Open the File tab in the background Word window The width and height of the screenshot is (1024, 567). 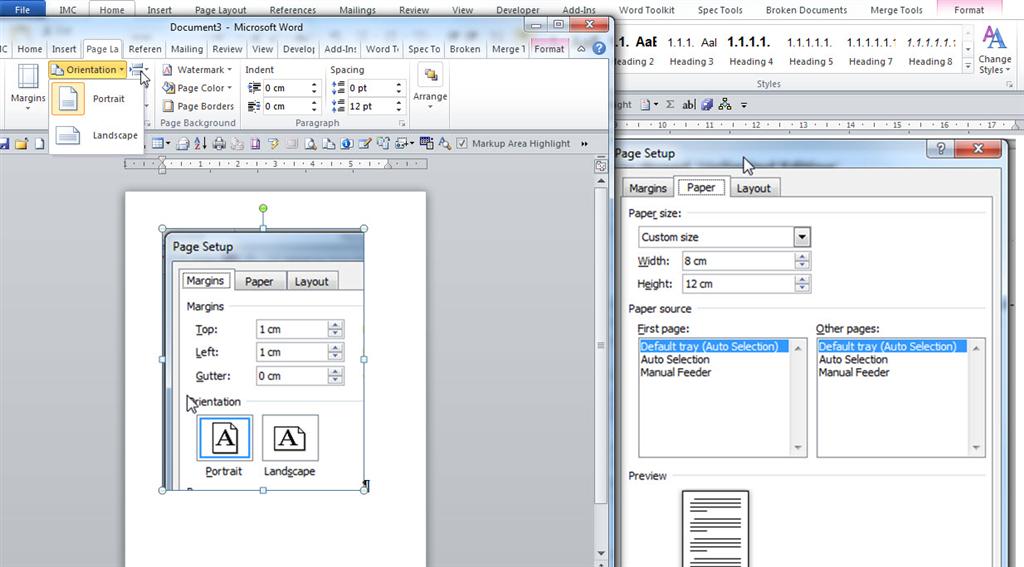click(x=22, y=9)
